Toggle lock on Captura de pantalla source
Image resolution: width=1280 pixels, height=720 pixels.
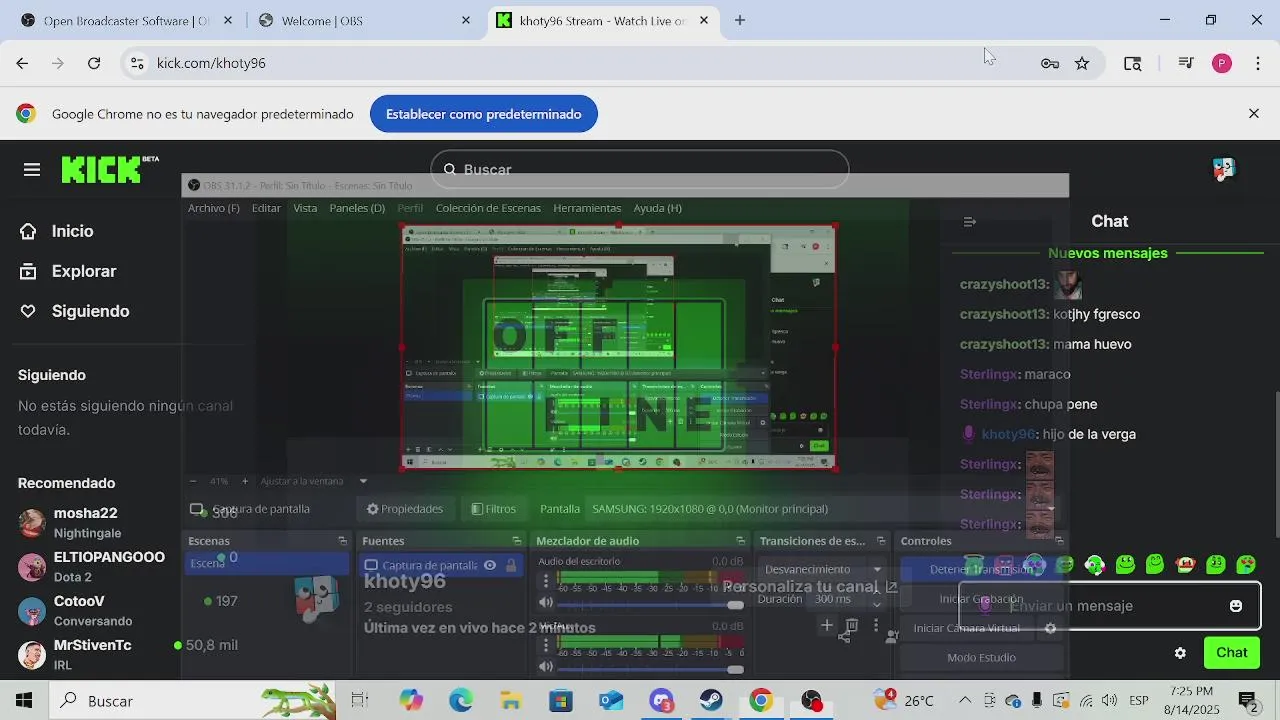(x=511, y=565)
